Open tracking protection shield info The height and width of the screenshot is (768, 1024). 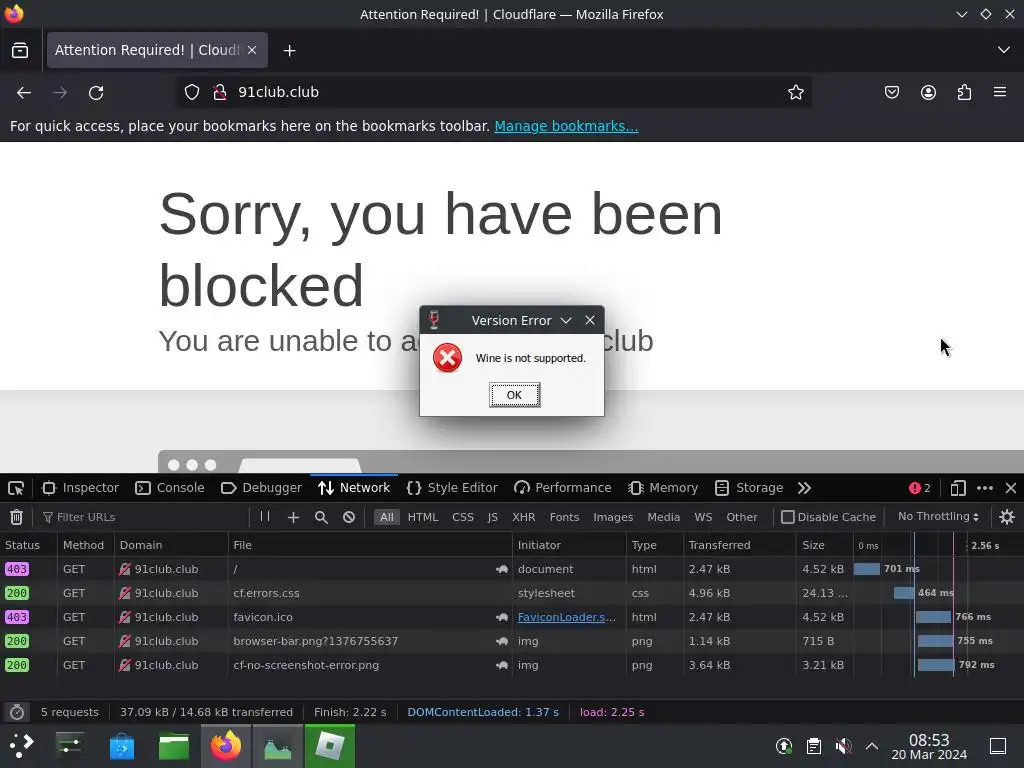pos(191,92)
